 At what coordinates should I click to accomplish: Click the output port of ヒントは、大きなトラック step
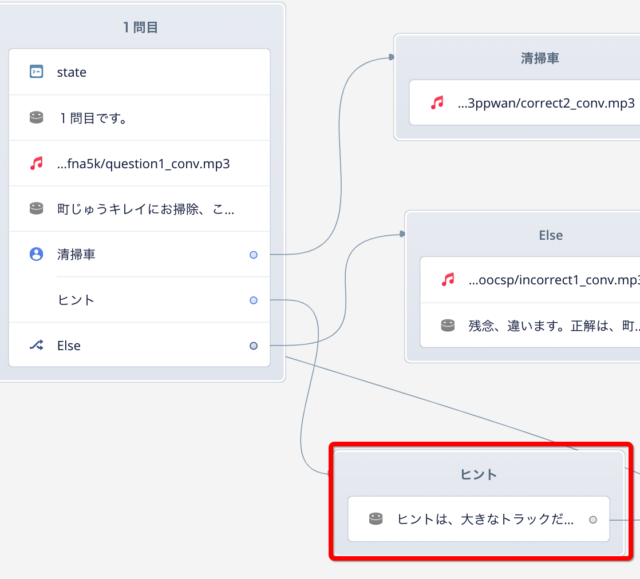[x=593, y=519]
